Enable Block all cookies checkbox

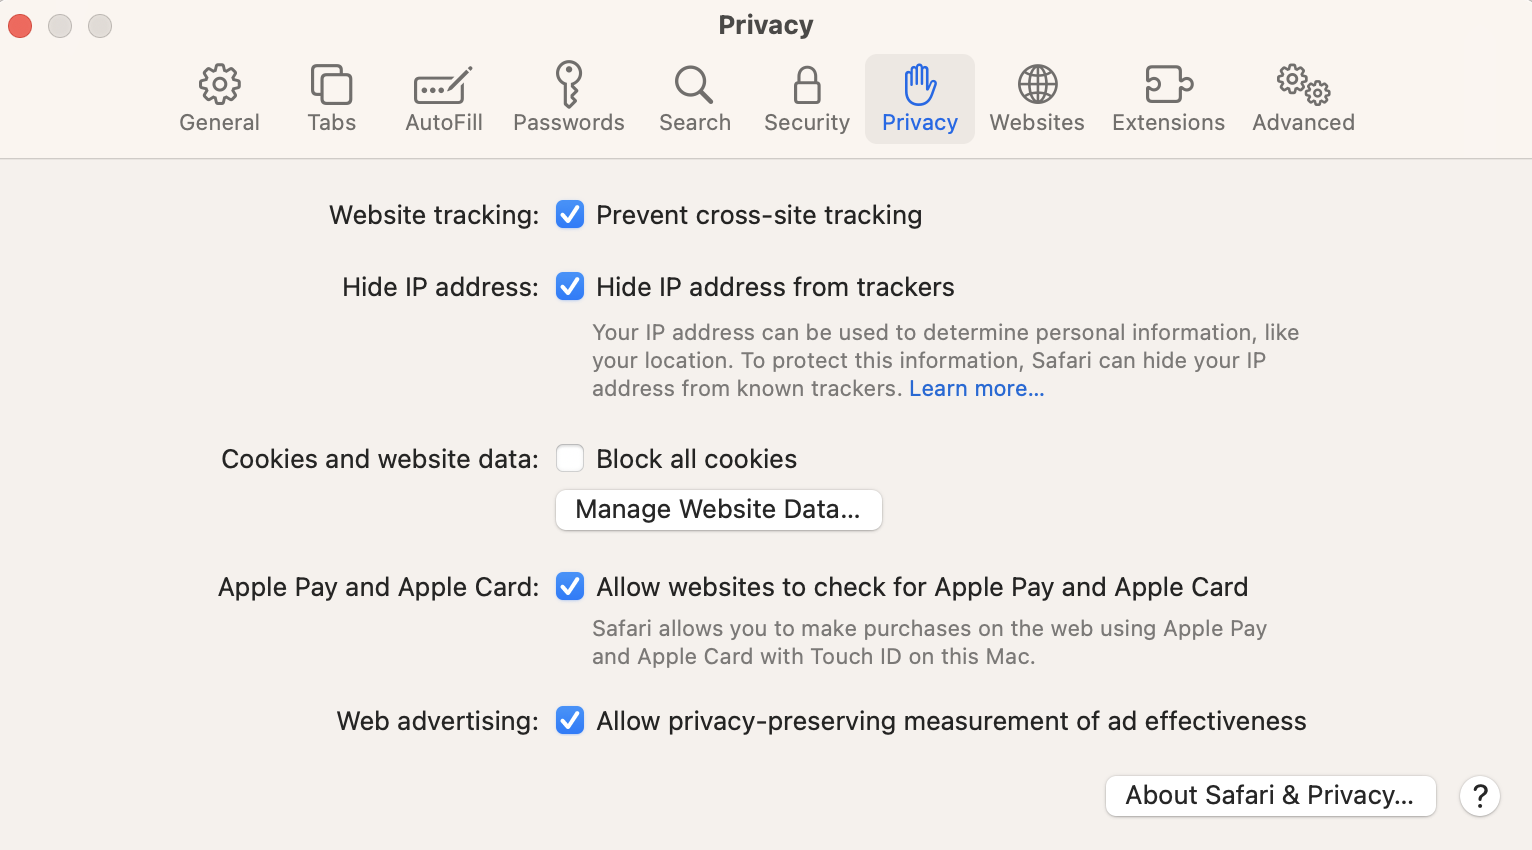(x=570, y=459)
